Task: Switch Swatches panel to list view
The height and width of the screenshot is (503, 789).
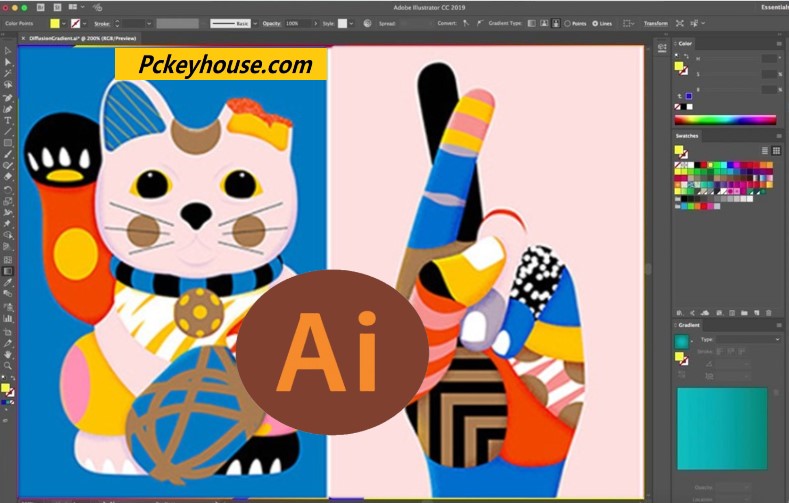Action: coord(765,150)
